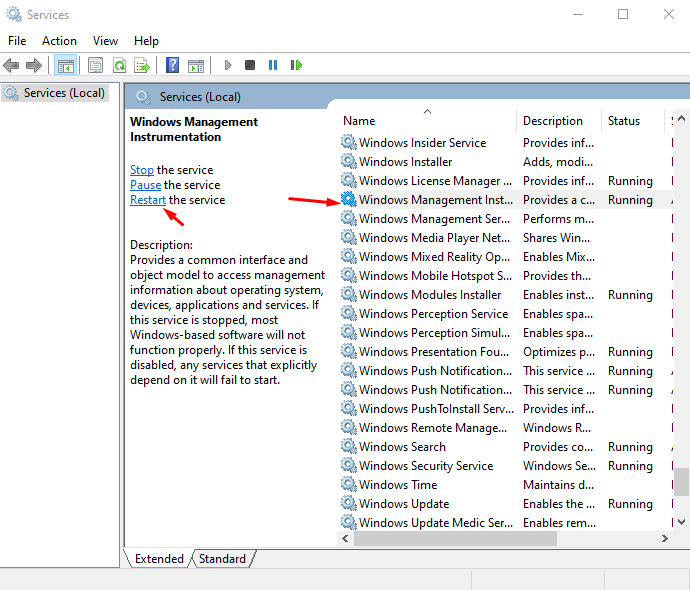690x590 pixels.
Task: Click gear icon of Windows Security Service
Action: [x=349, y=465]
